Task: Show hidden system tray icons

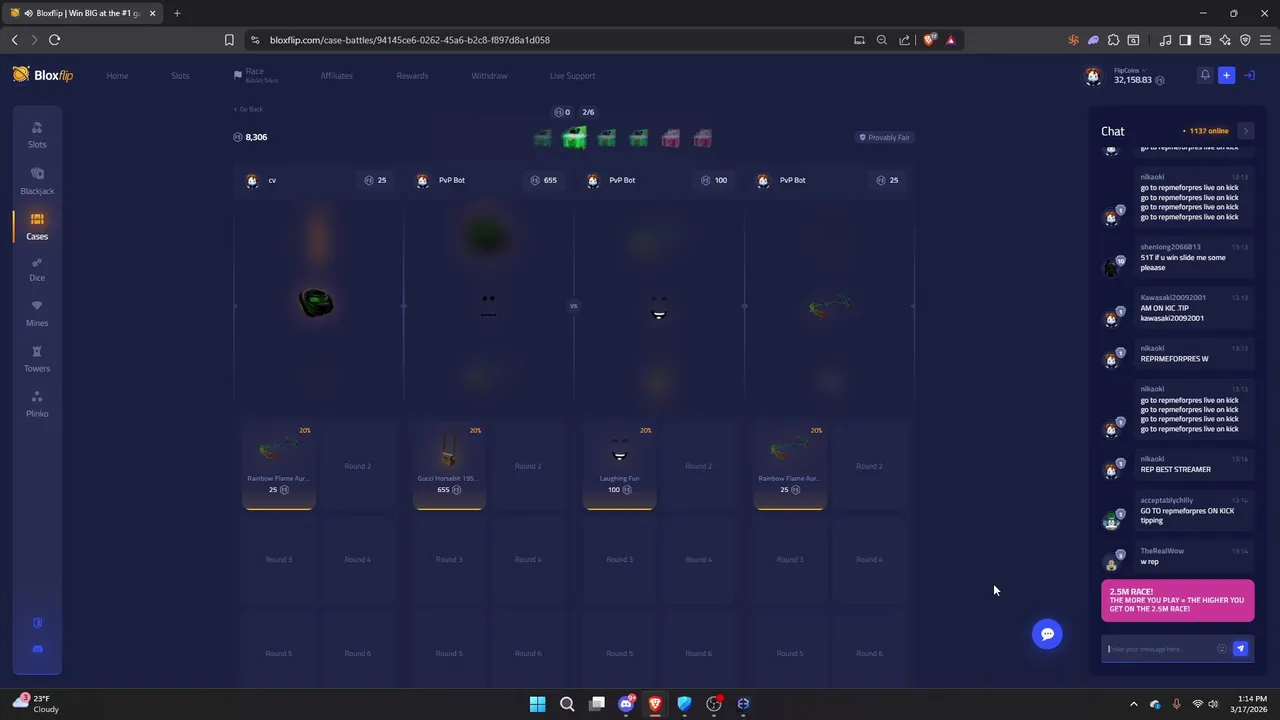Action: coord(1133,704)
